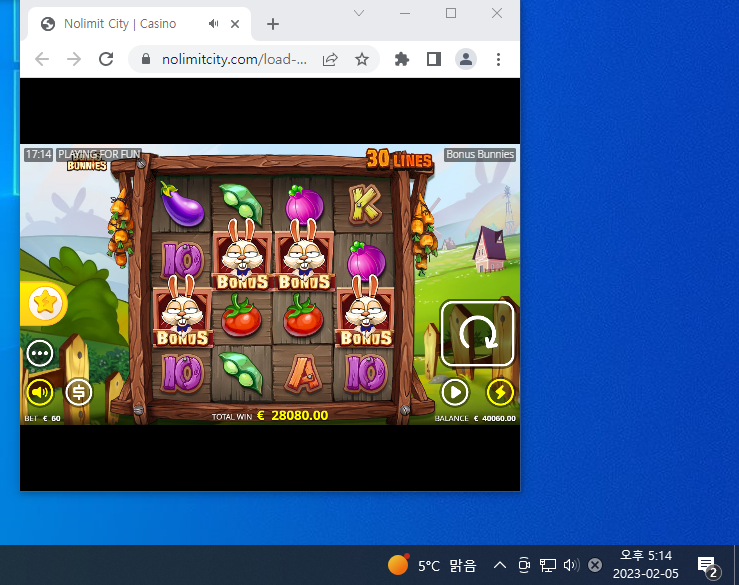739x585 pixels.
Task: Open the weather widget showing 5°C
Action: (x=432, y=565)
